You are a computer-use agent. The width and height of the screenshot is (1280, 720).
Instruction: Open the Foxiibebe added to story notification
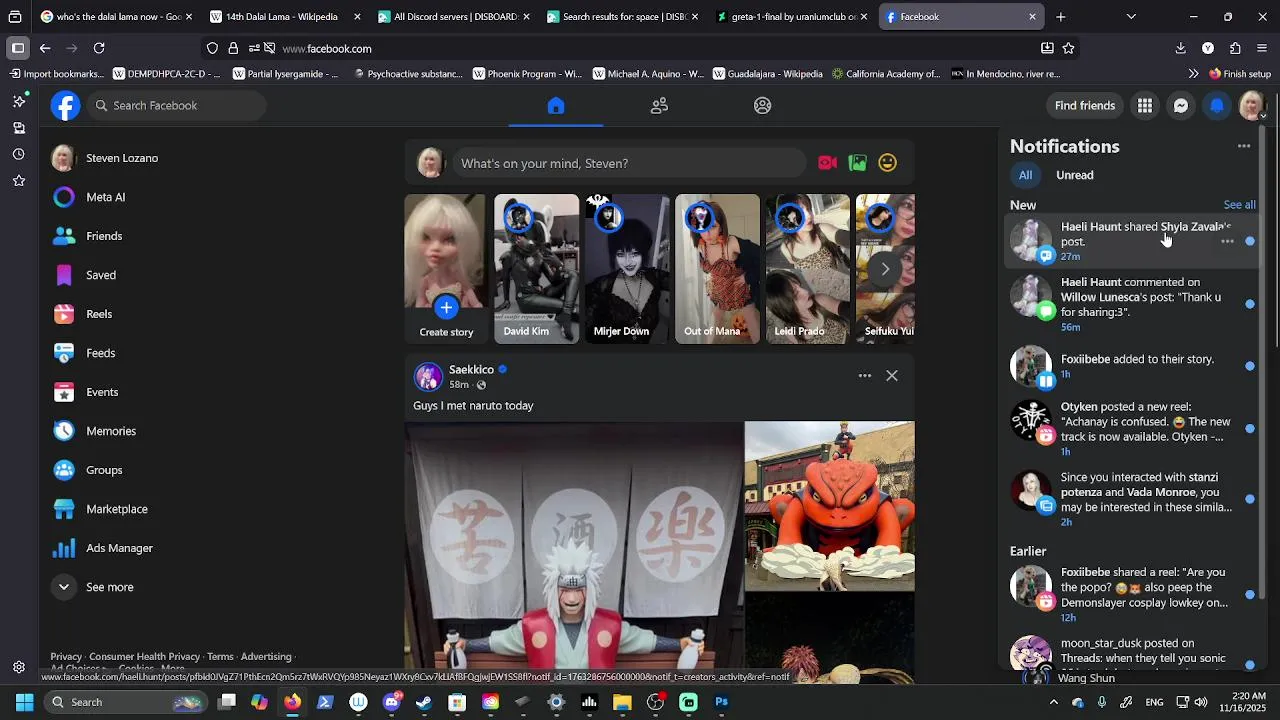click(x=1131, y=366)
